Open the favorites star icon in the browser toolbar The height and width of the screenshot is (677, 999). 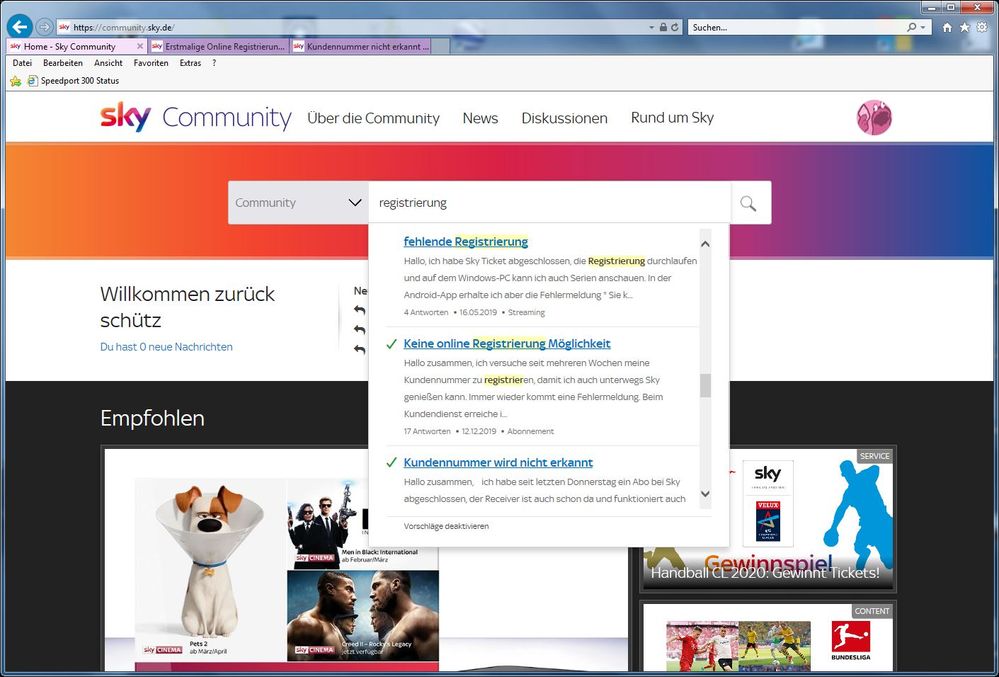coord(965,27)
